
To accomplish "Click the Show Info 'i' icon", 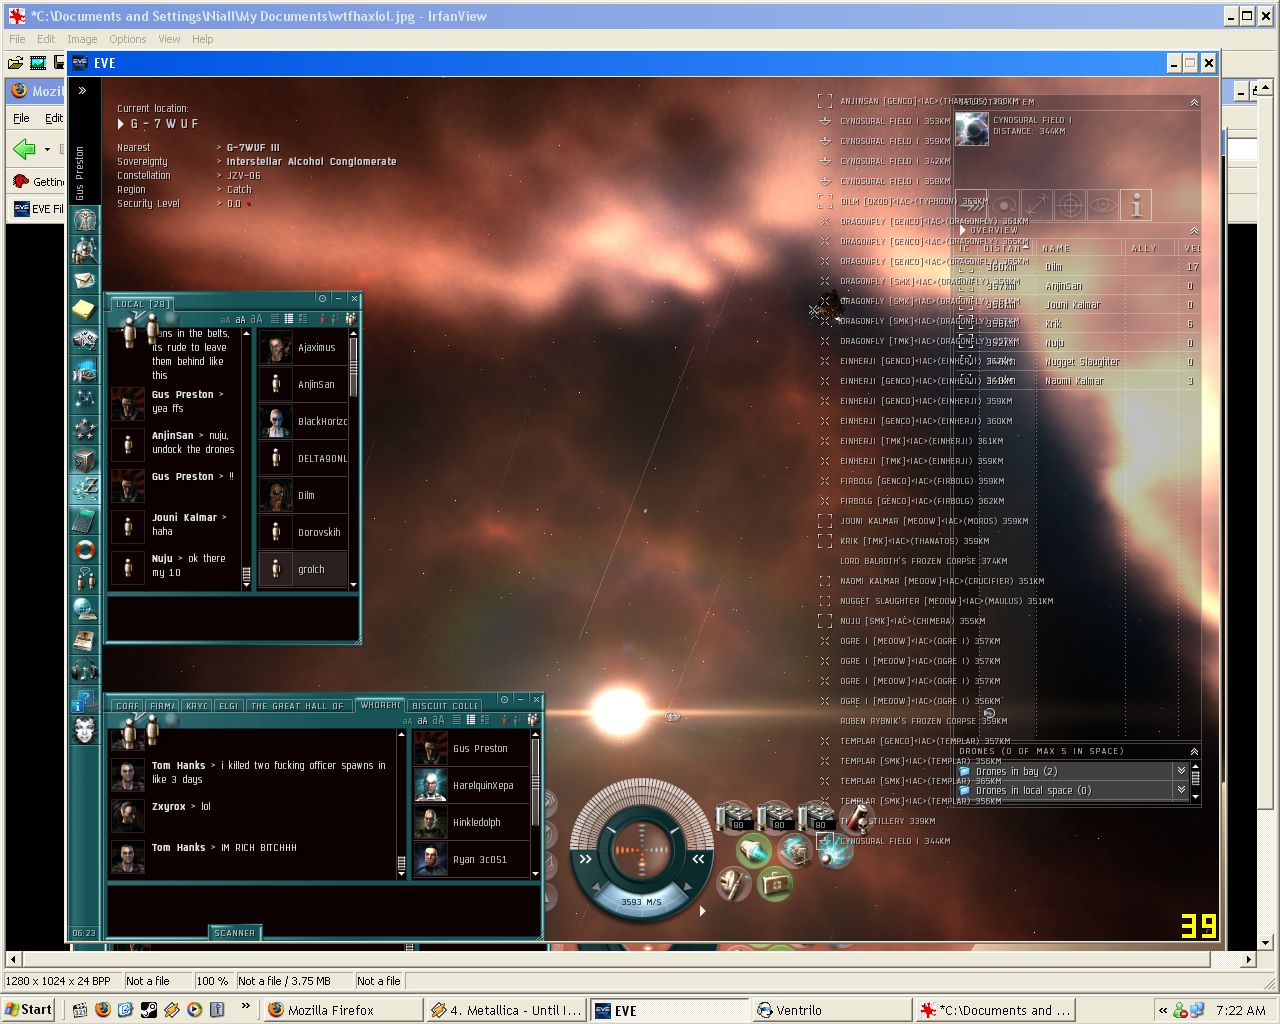I will [1136, 205].
